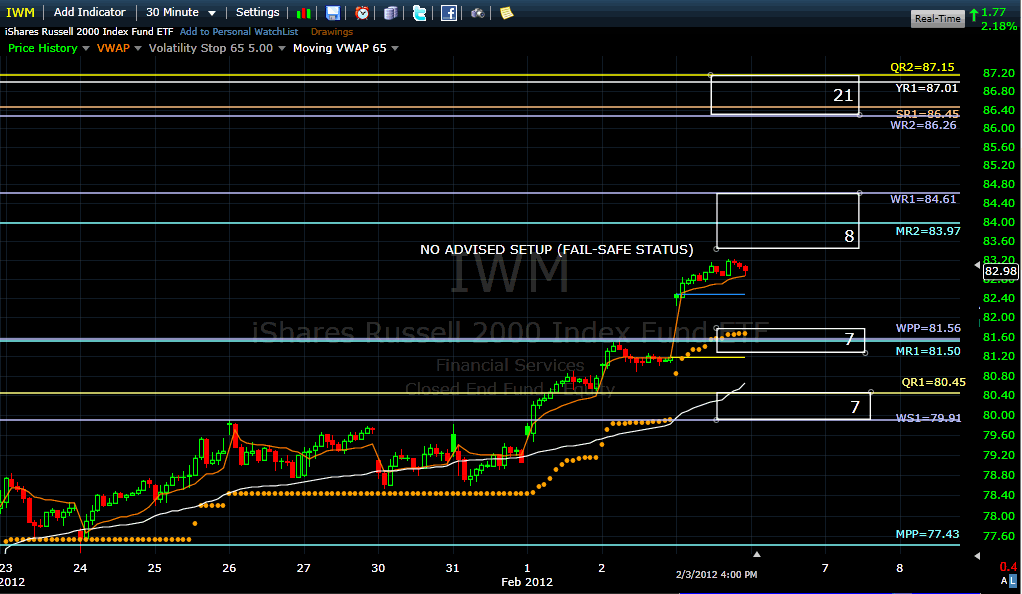The width and height of the screenshot is (1022, 594).
Task: Open the Drawings link
Action: point(332,31)
